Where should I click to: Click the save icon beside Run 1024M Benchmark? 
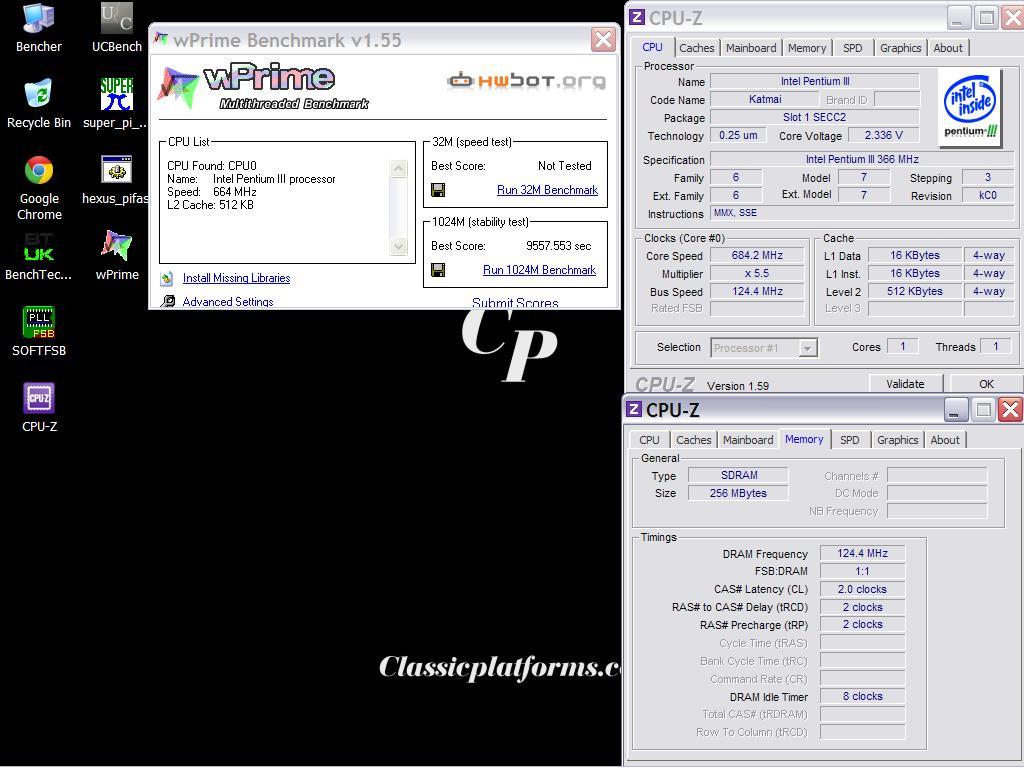click(438, 270)
